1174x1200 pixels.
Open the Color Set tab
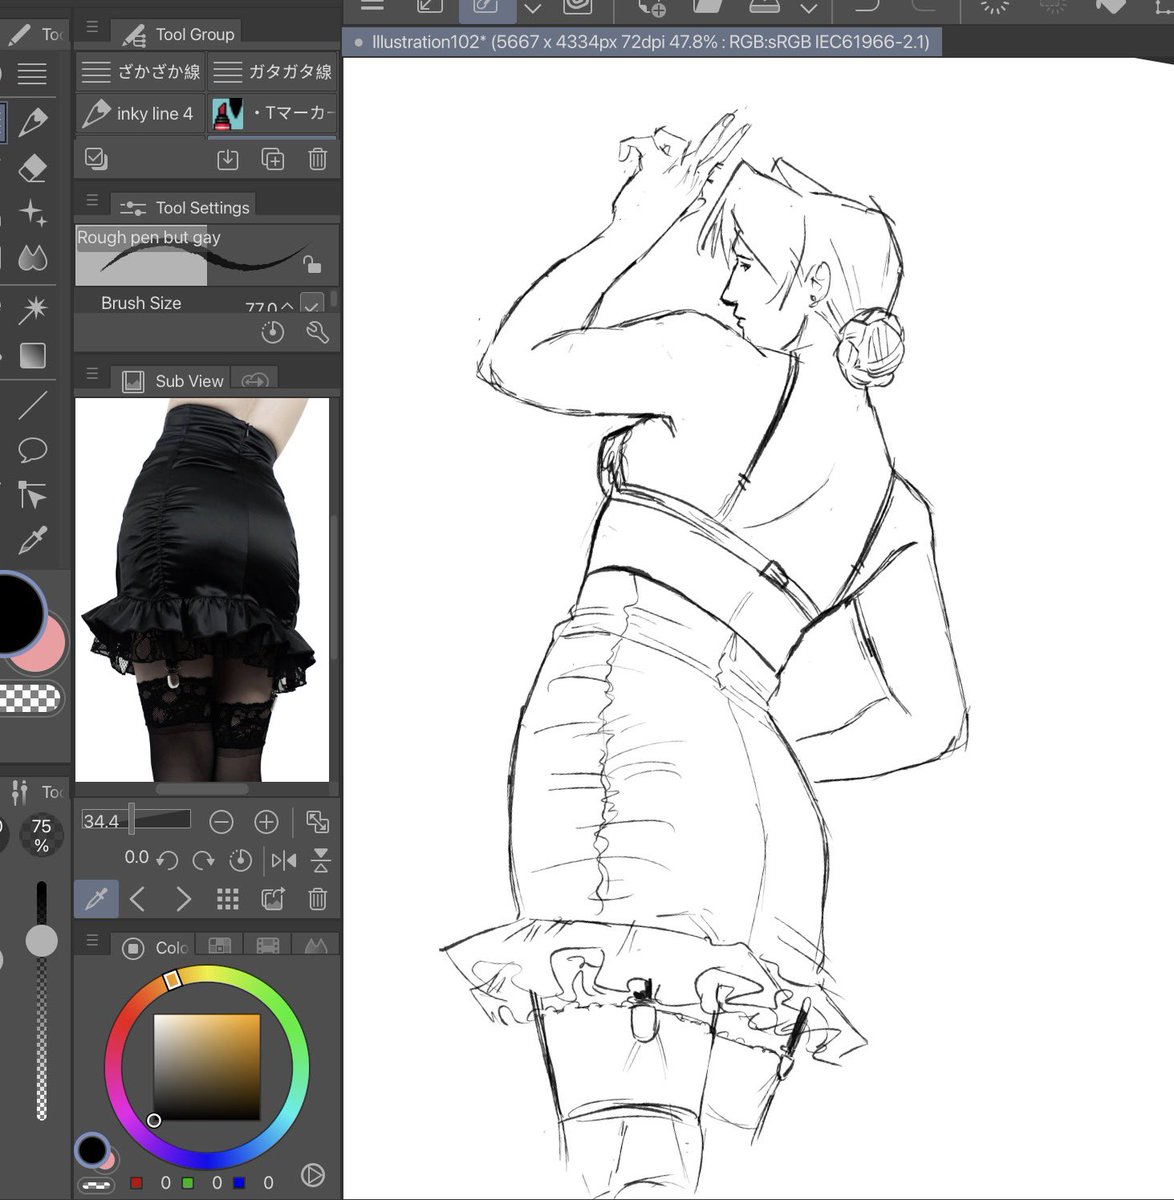(x=219, y=946)
